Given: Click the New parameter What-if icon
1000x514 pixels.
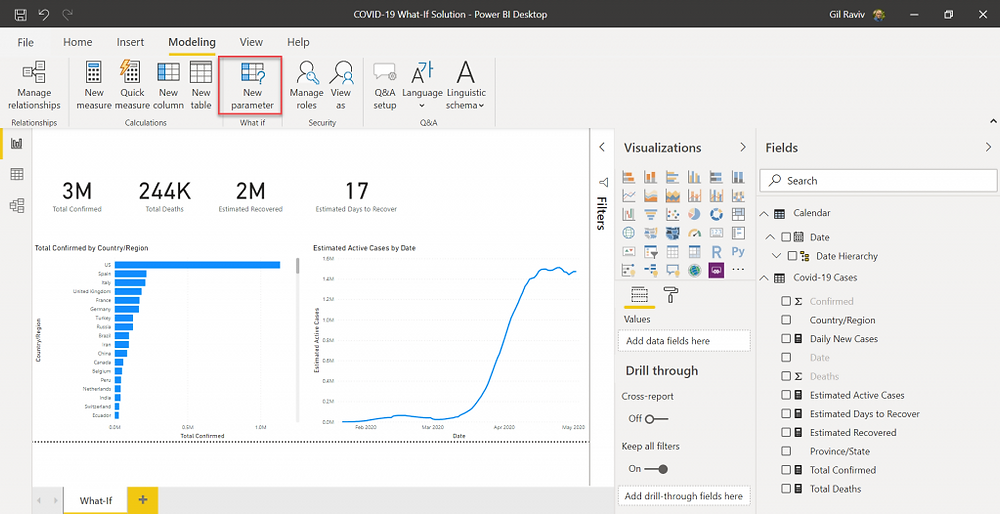Looking at the screenshot, I should 252,86.
